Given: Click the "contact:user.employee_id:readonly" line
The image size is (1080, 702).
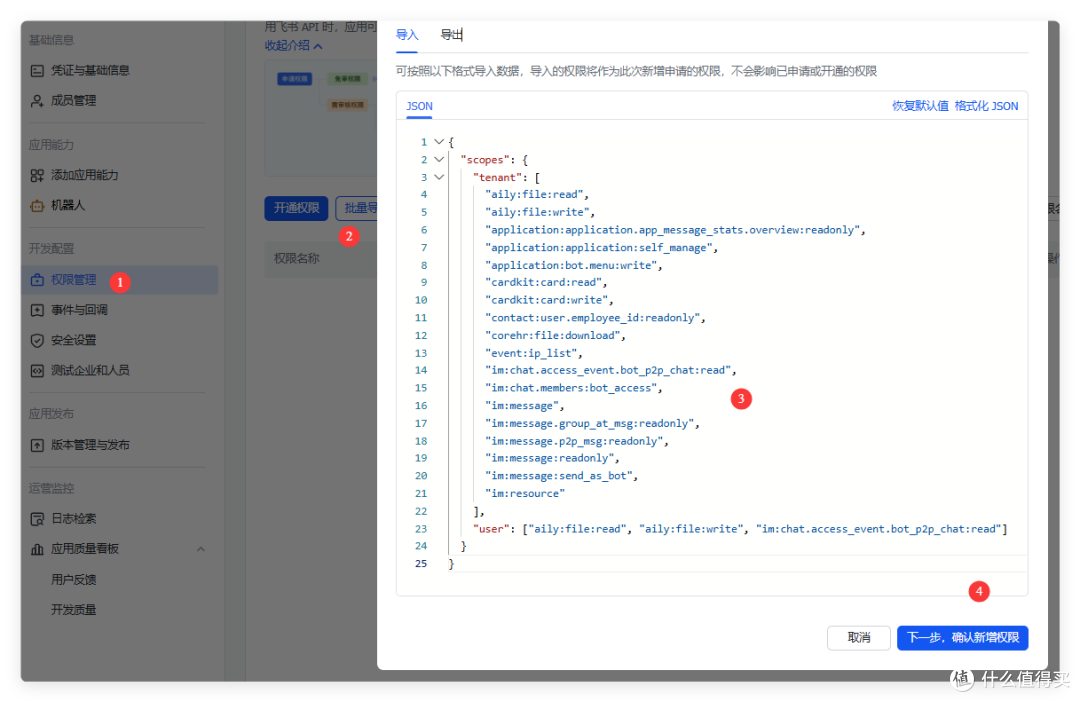Looking at the screenshot, I should [x=593, y=318].
